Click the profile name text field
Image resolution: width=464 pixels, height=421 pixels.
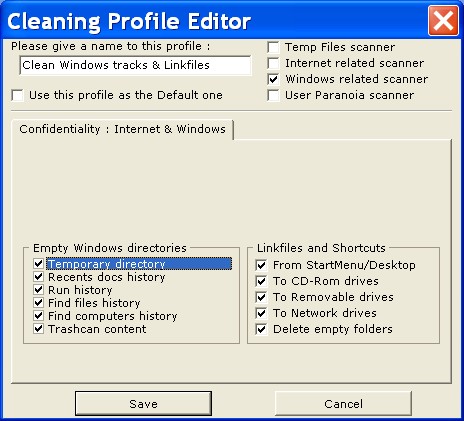(135, 65)
